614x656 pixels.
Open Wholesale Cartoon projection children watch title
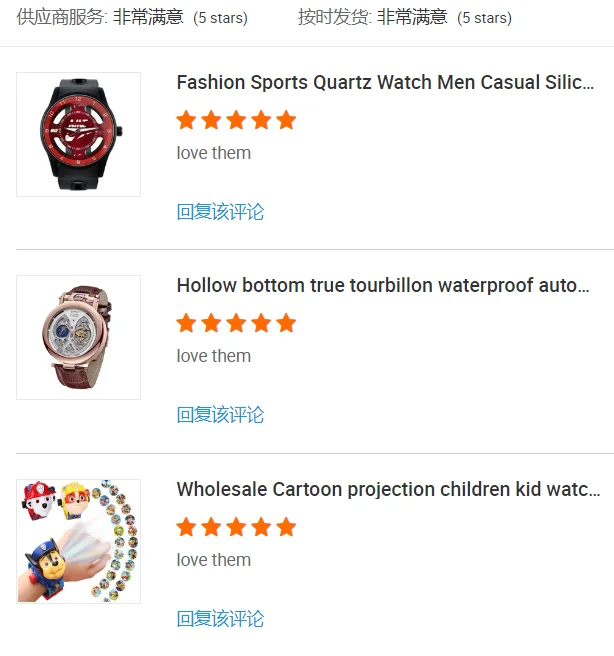pos(388,489)
